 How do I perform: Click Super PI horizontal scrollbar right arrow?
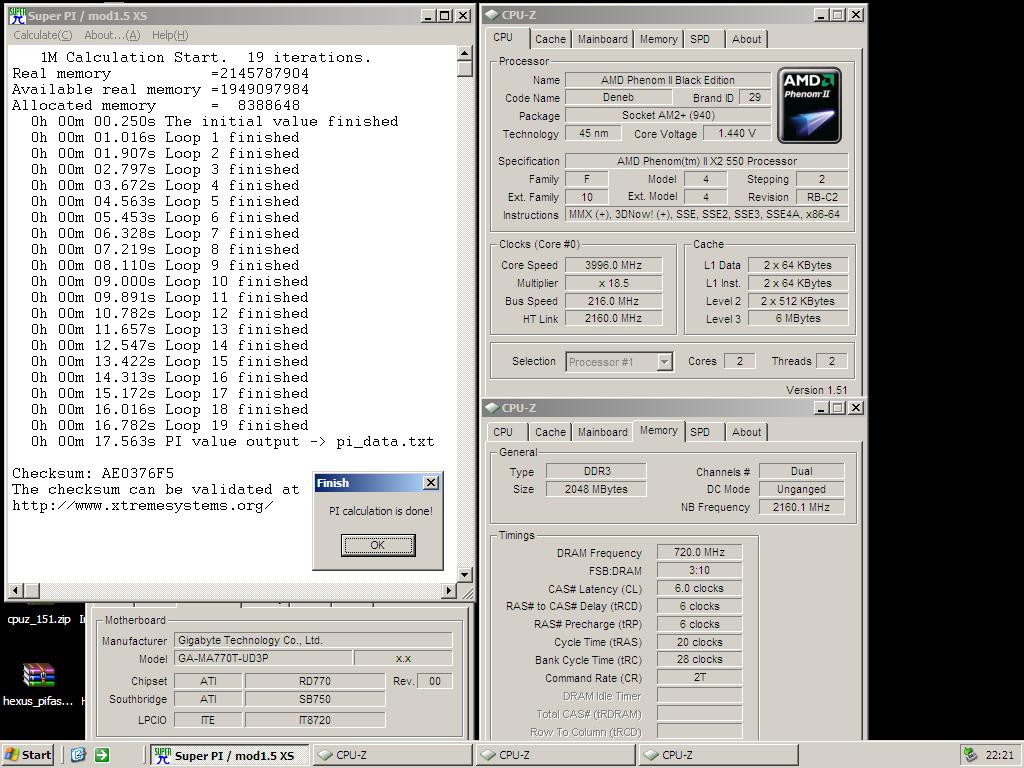coord(449,591)
